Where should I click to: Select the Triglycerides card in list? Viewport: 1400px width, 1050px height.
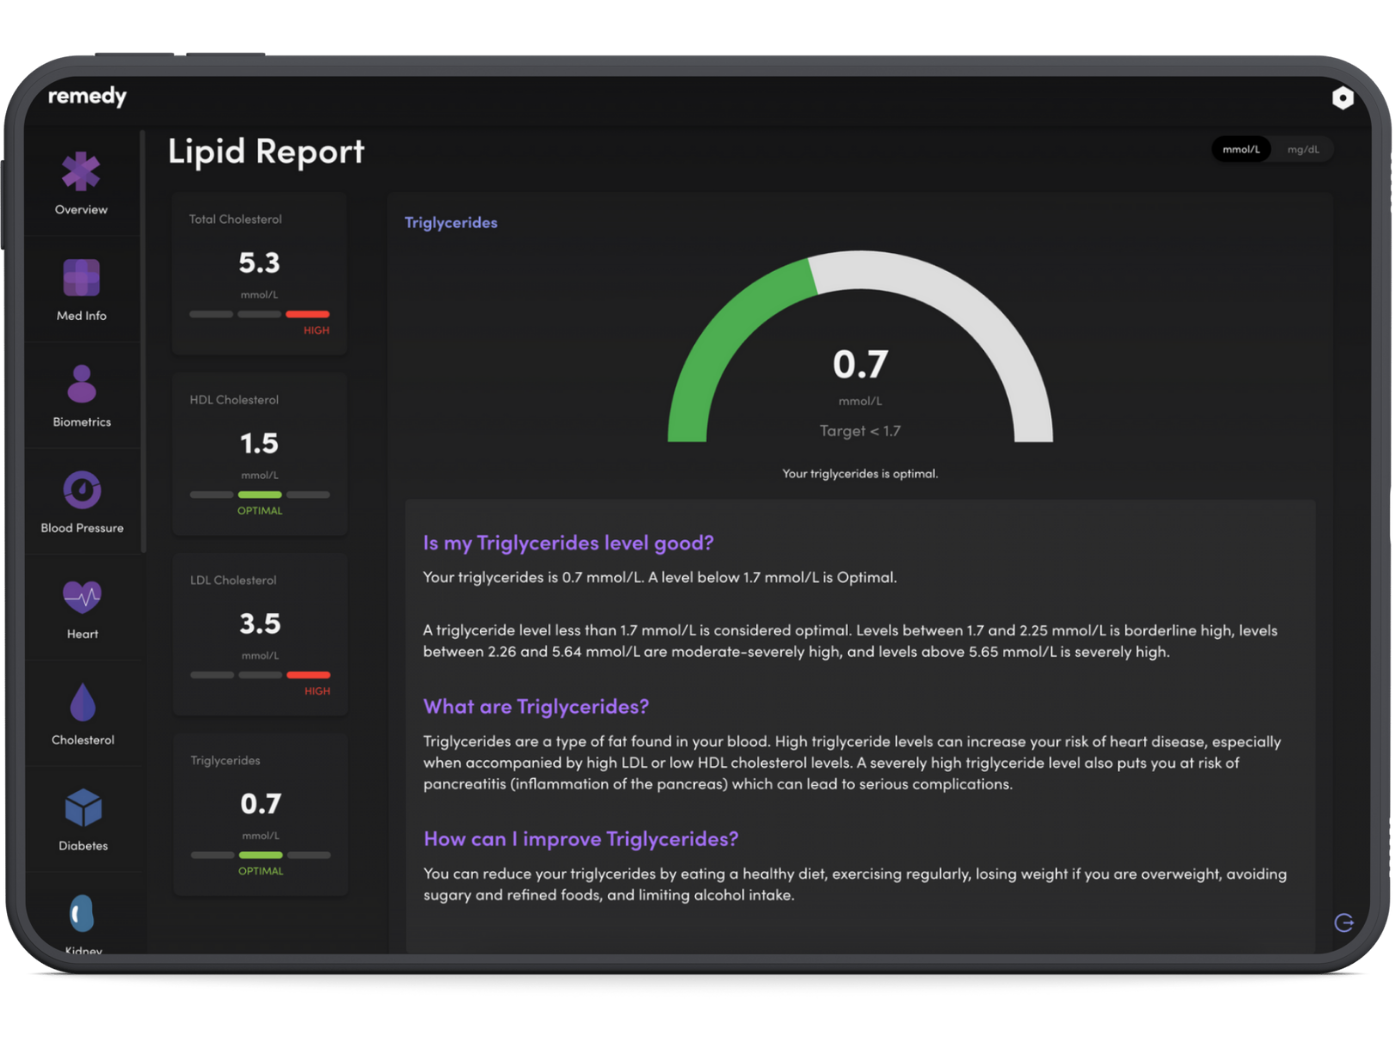[x=260, y=814]
